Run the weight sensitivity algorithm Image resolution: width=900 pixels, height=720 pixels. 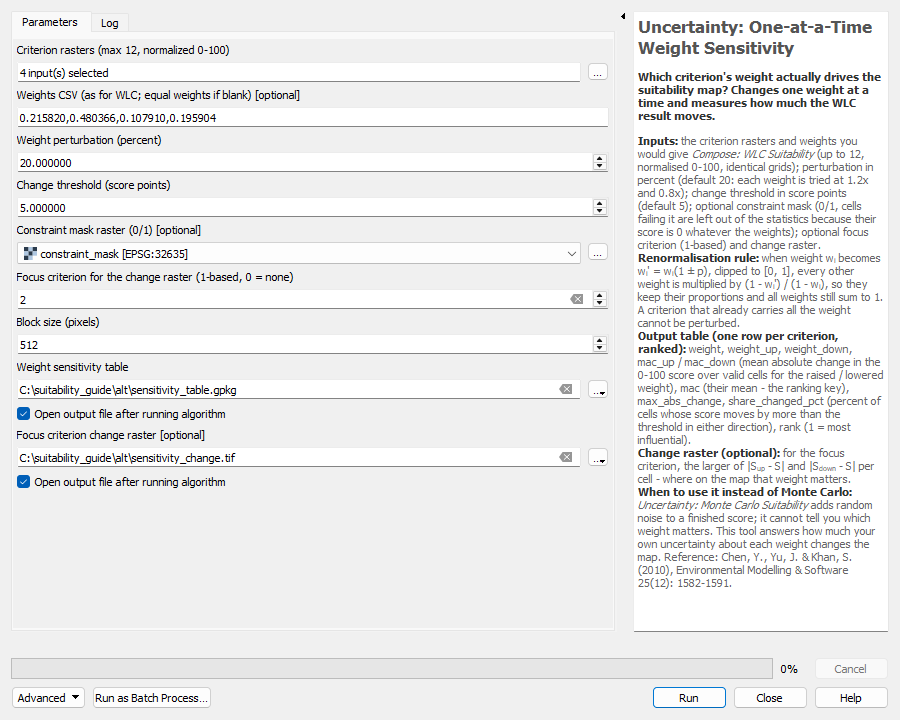pos(689,698)
